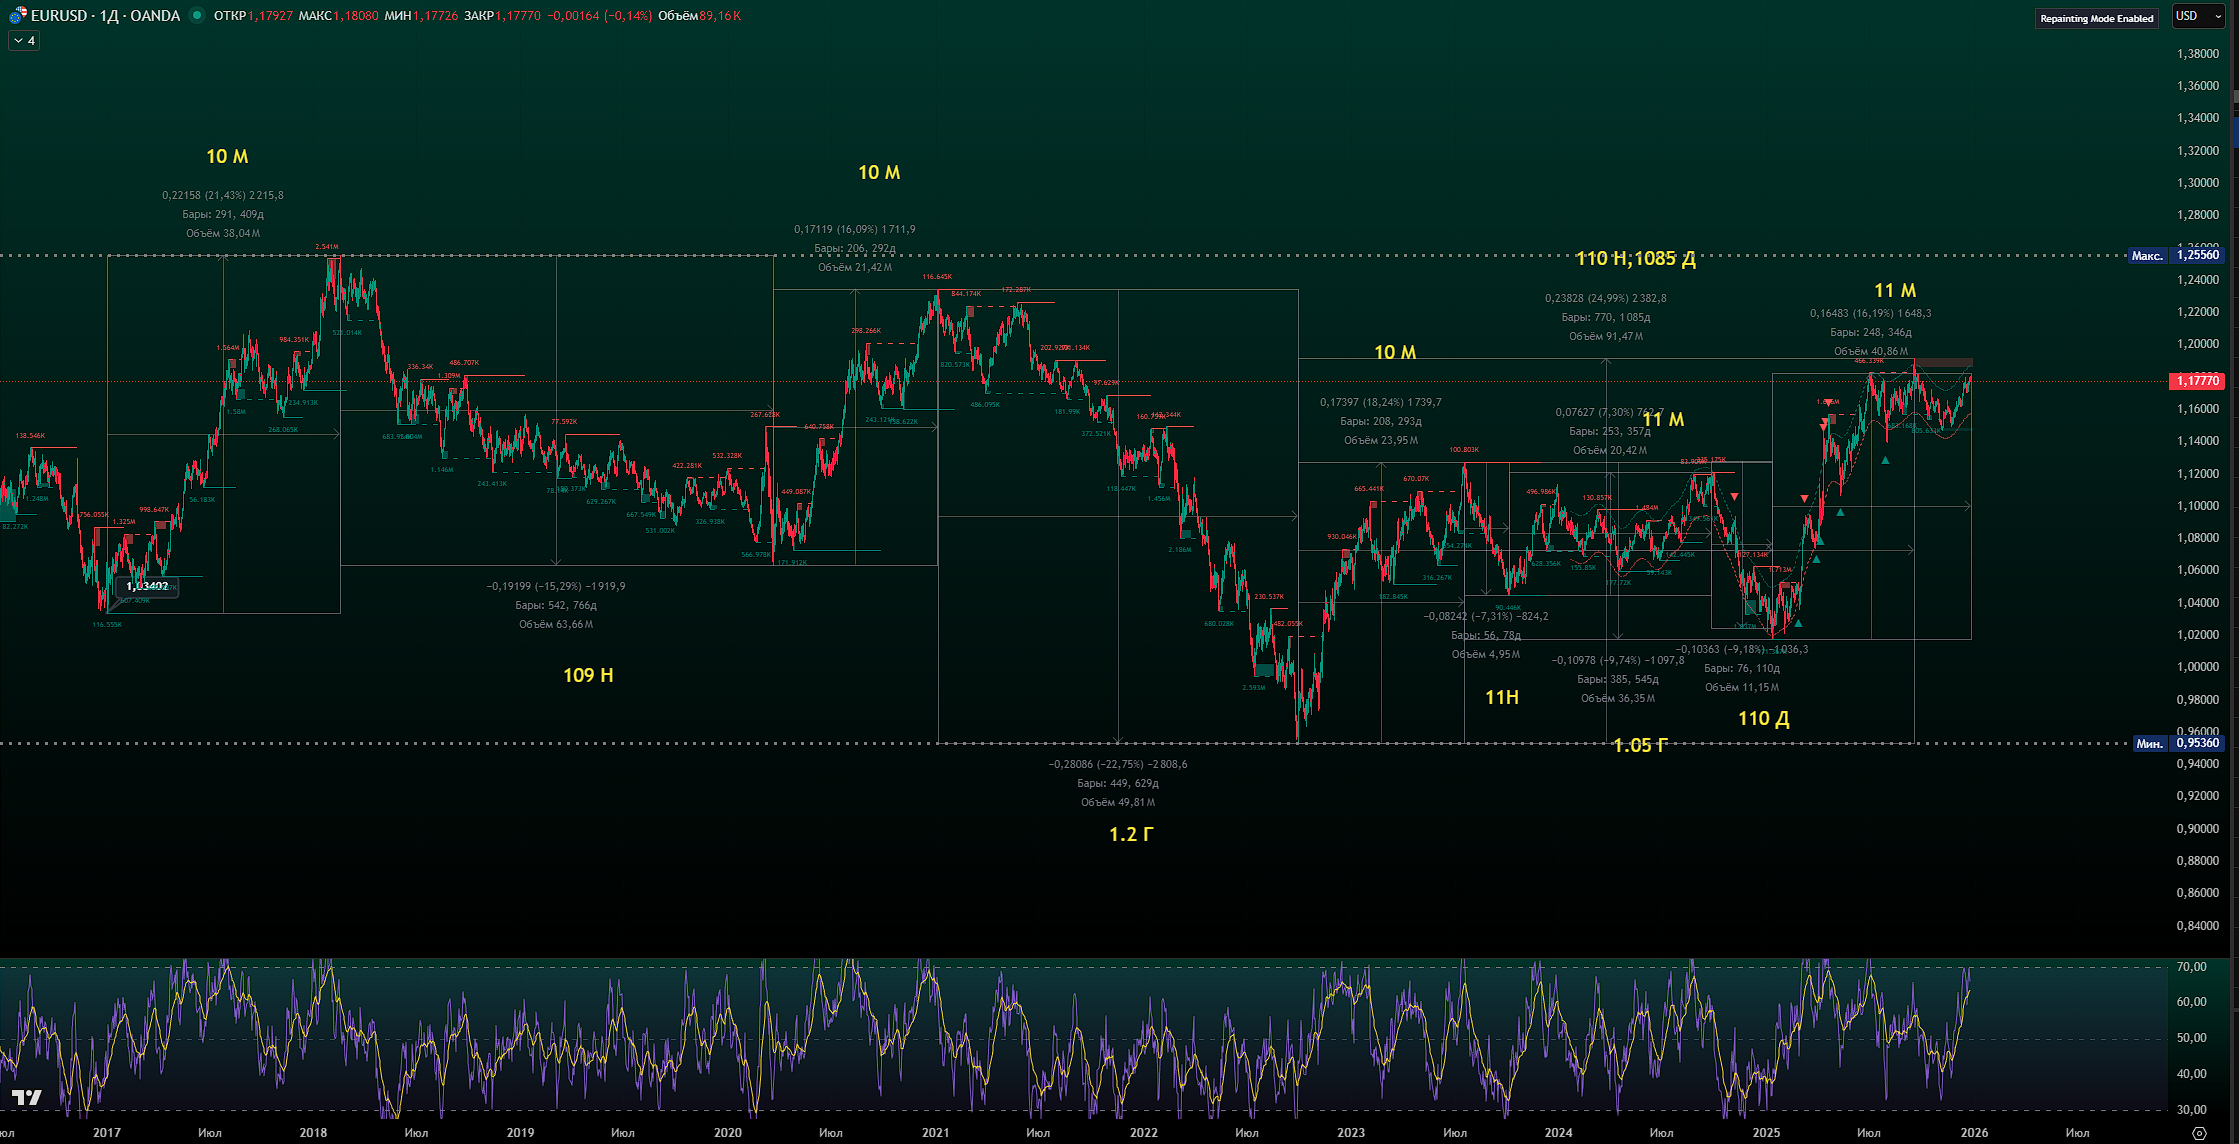Select the 109 Н text annotation
Image resolution: width=2239 pixels, height=1144 pixels.
(x=588, y=676)
